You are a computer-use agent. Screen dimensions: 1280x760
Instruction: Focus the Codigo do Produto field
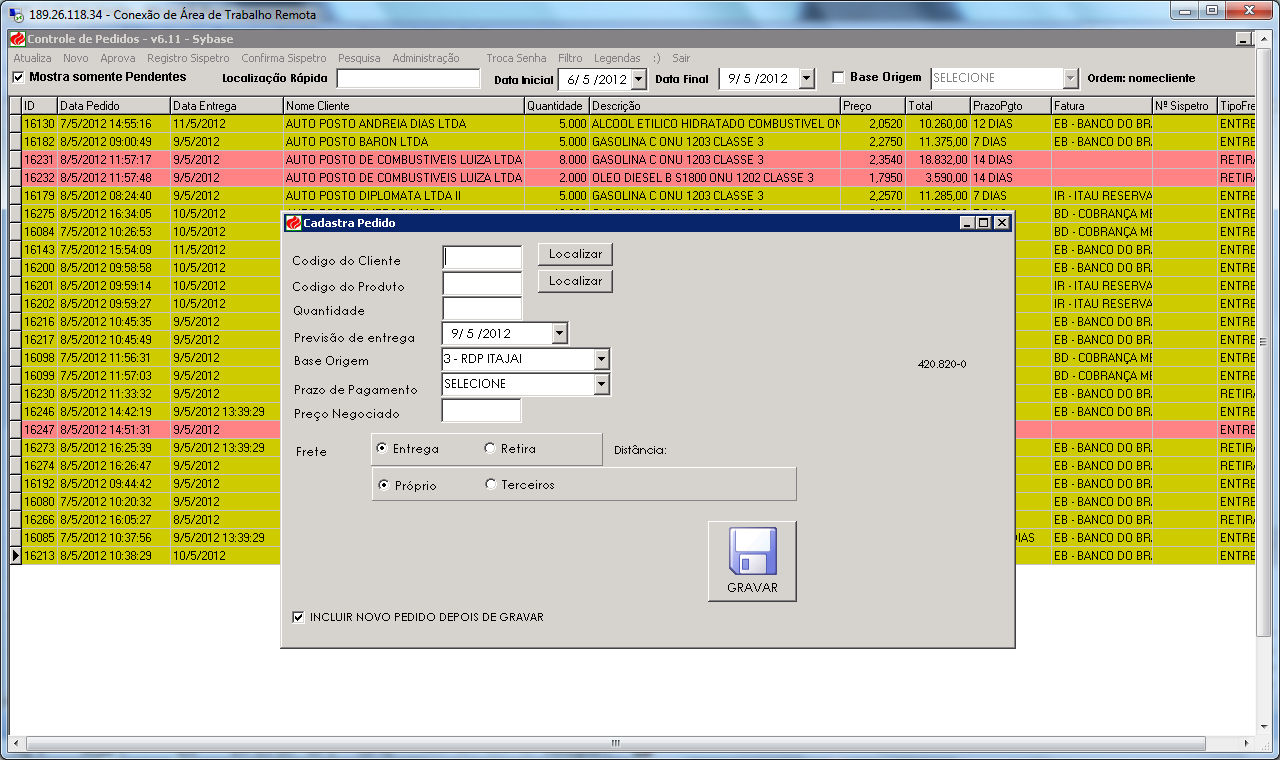482,284
